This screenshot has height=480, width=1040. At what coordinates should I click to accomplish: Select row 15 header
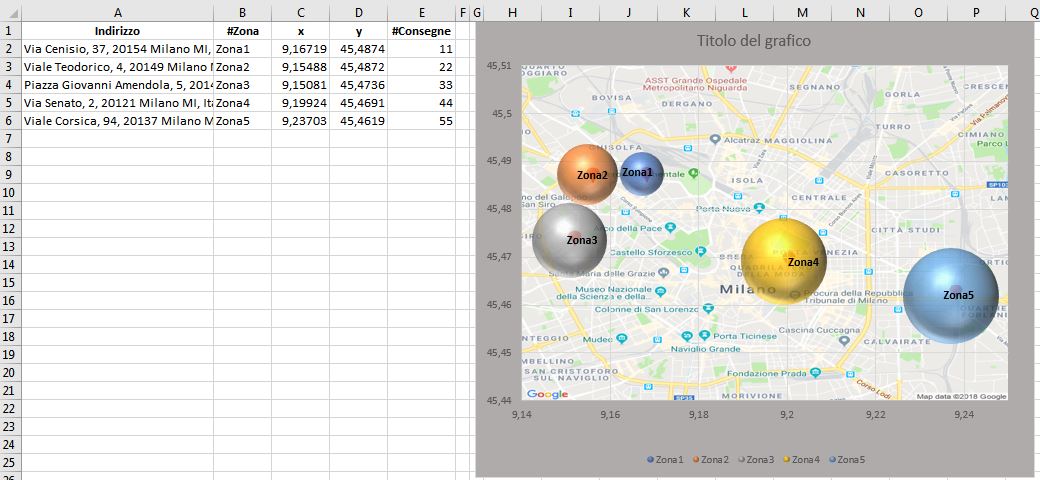point(10,282)
